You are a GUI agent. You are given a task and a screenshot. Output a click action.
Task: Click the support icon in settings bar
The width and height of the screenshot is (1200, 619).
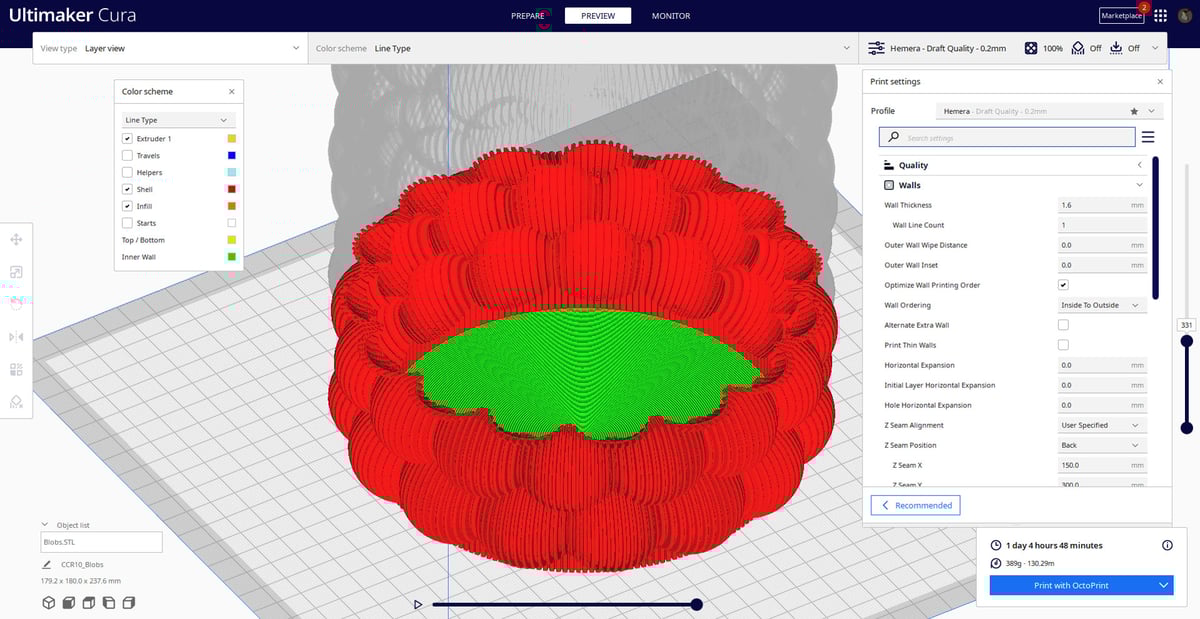tap(1078, 48)
